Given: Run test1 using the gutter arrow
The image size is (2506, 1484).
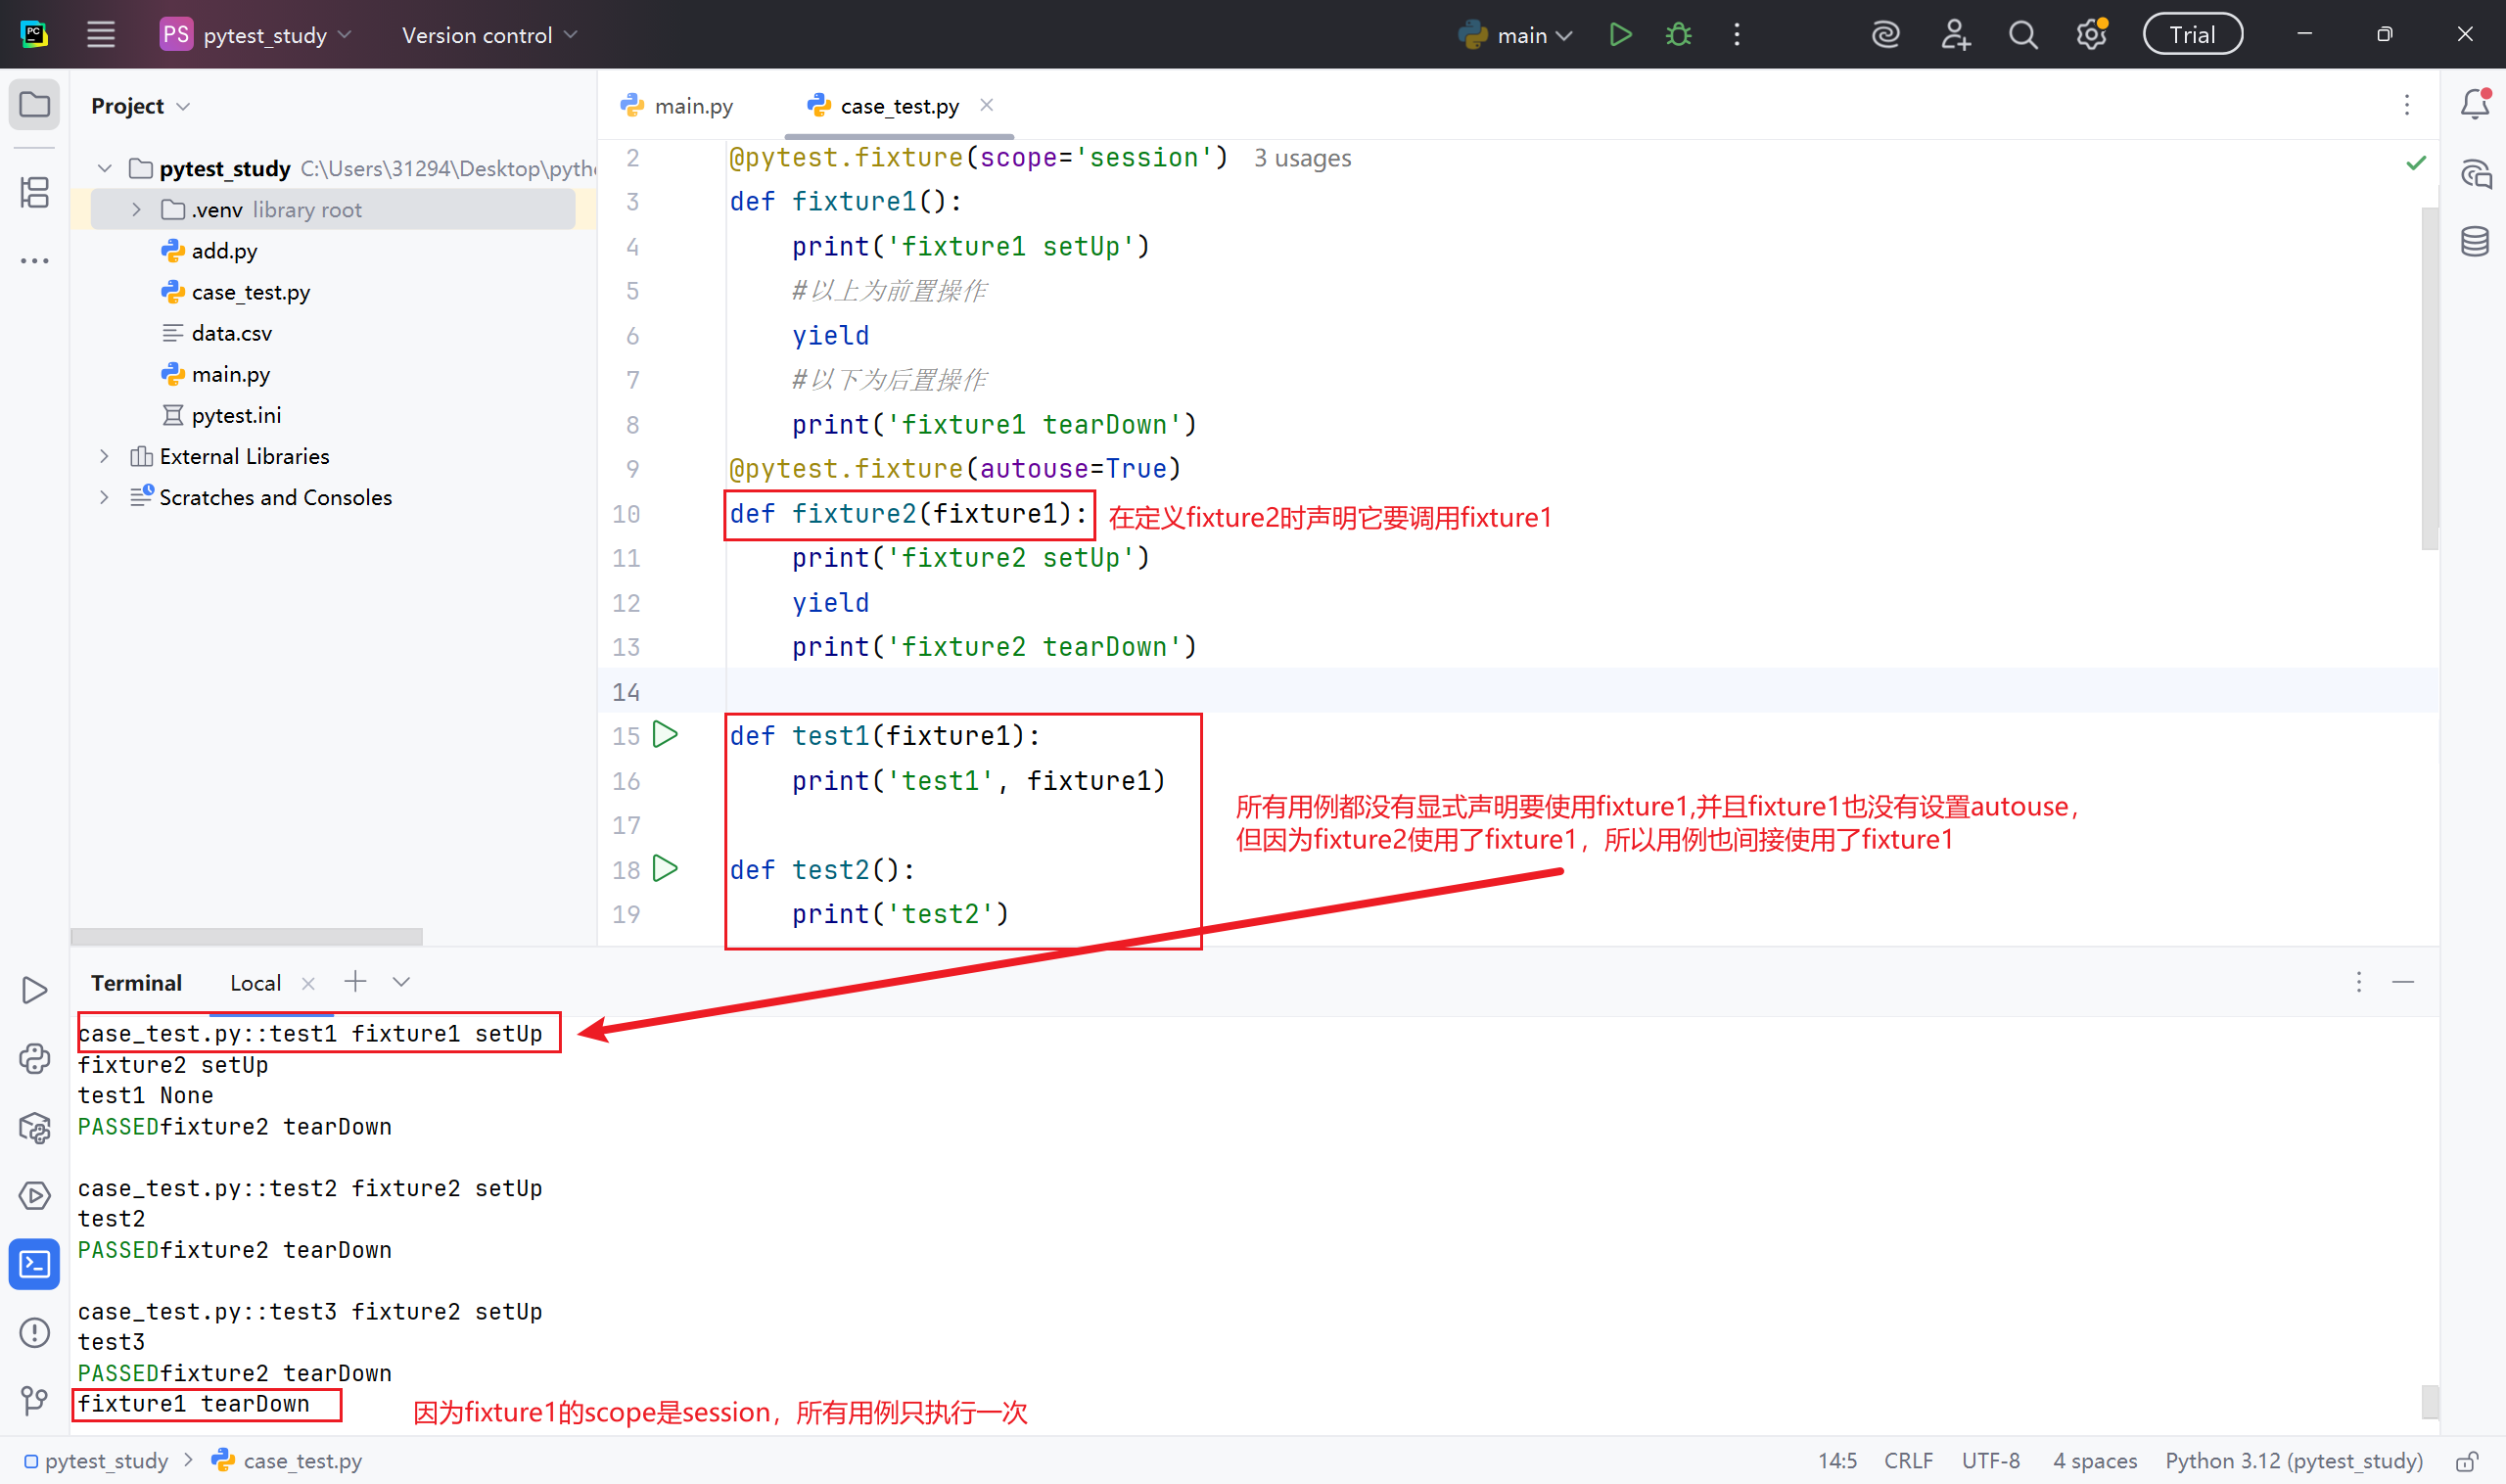Looking at the screenshot, I should click(665, 735).
